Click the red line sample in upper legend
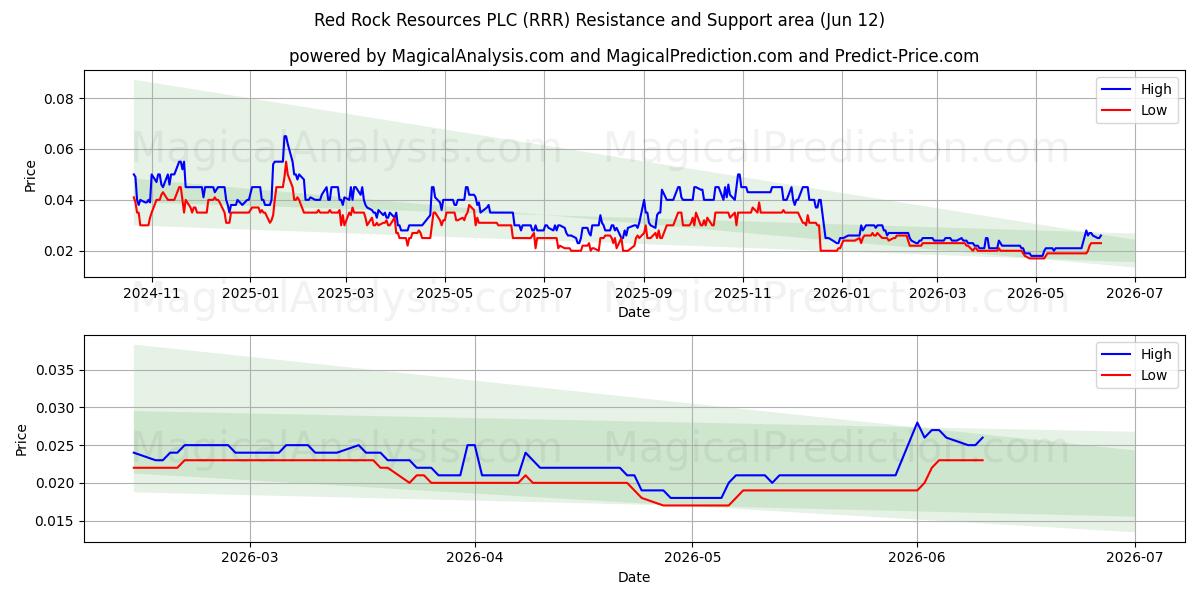This screenshot has height=600, width=1200. point(1117,111)
